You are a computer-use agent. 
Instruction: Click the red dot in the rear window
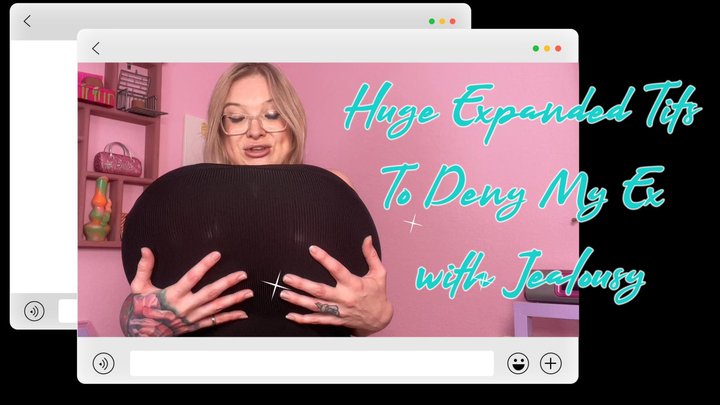[453, 21]
